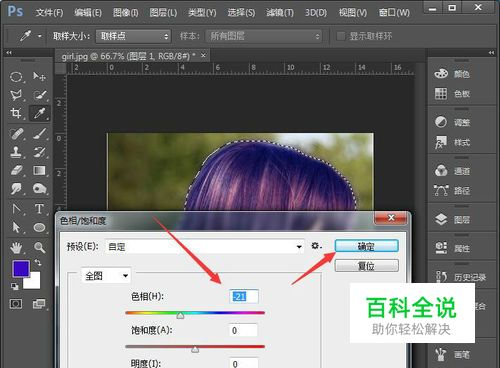
Task: Select the History Brush tool
Action: 40,152
